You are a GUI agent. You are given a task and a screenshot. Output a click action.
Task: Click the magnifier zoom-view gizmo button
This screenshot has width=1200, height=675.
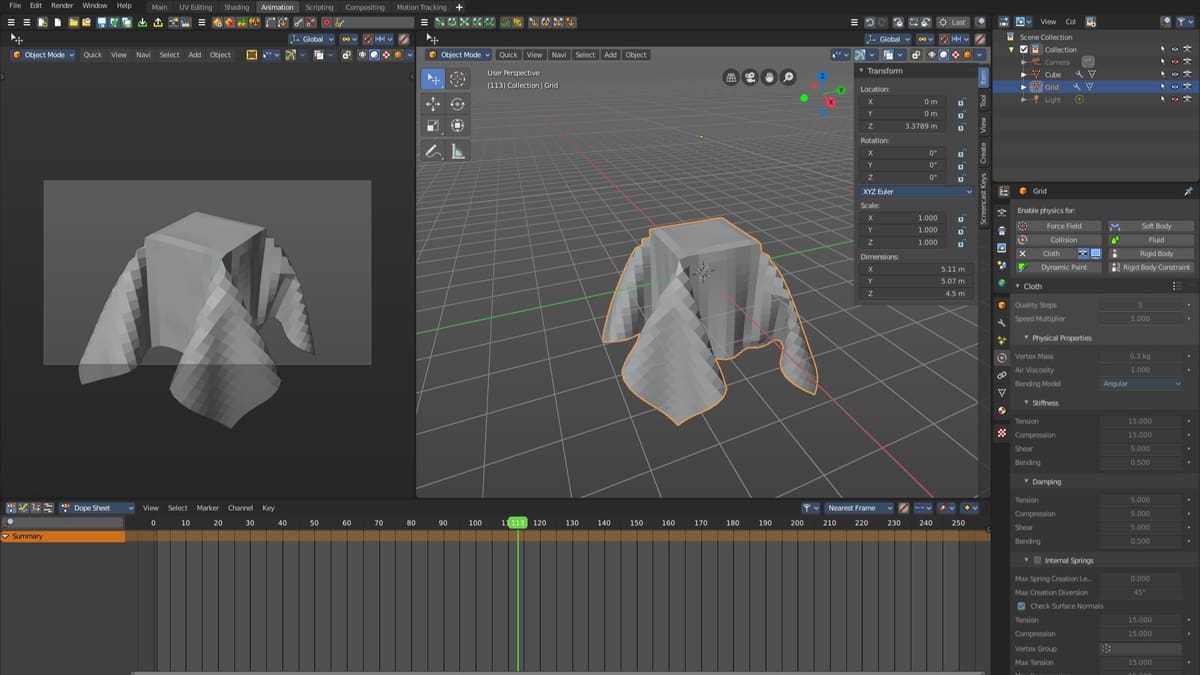point(788,77)
